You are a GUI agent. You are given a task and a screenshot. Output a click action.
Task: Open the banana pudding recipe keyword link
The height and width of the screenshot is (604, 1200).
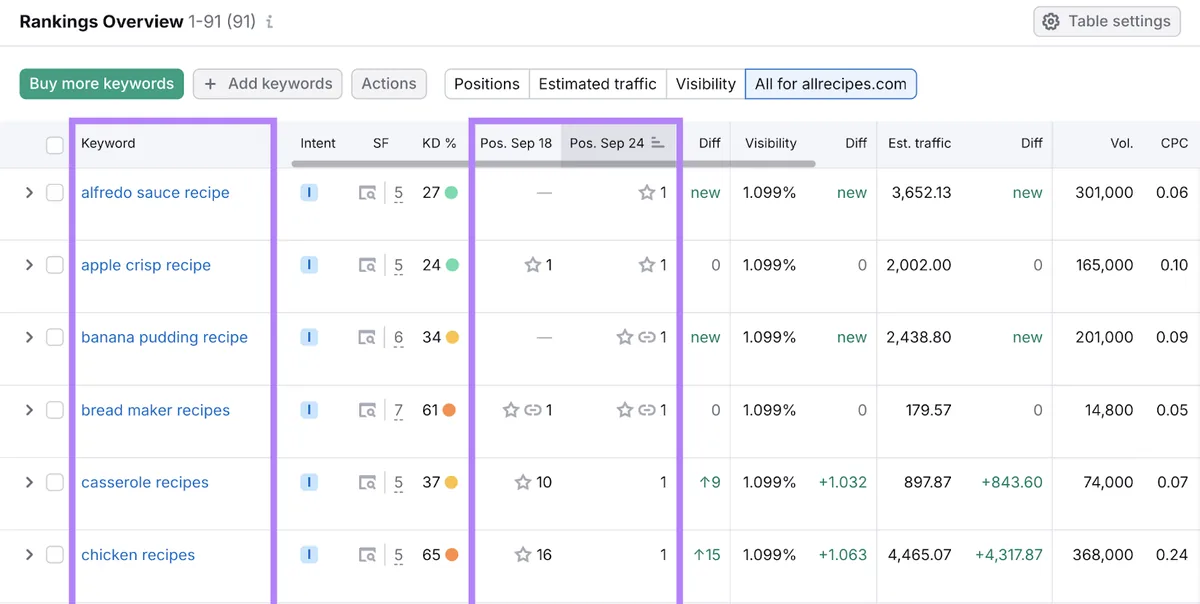(164, 338)
